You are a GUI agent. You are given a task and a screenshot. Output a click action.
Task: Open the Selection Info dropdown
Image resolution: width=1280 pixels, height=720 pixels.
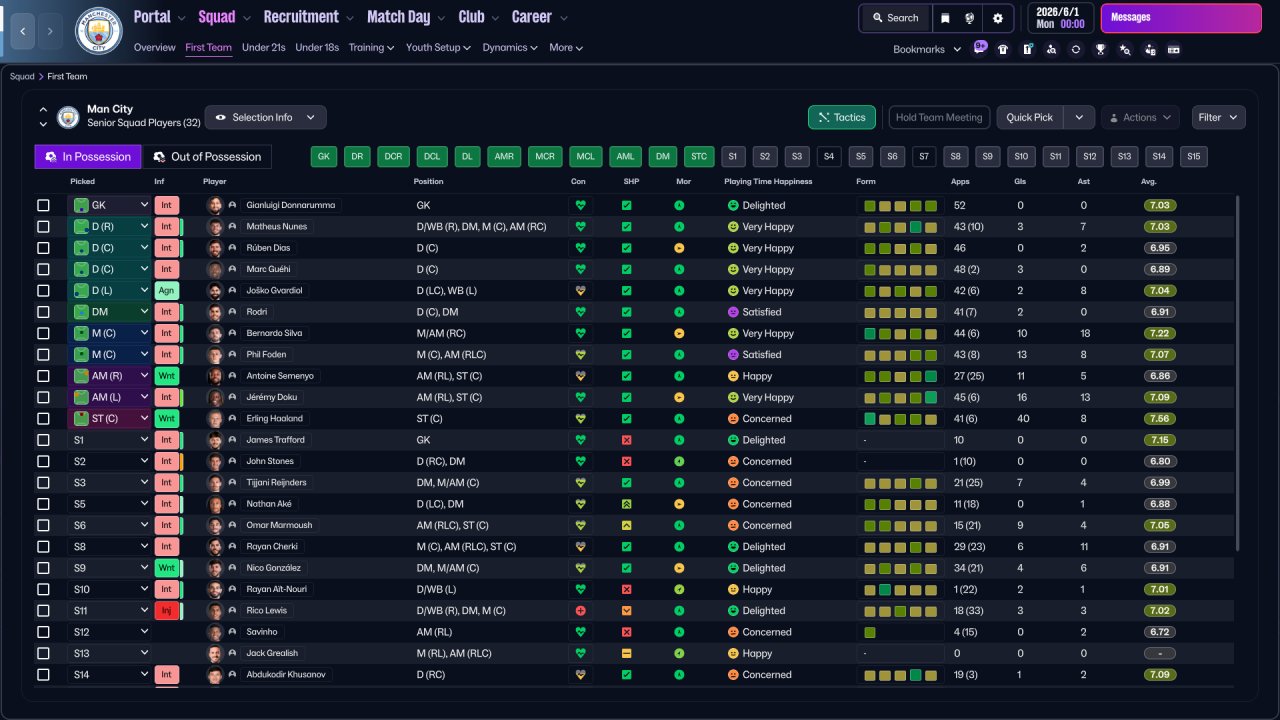(265, 117)
